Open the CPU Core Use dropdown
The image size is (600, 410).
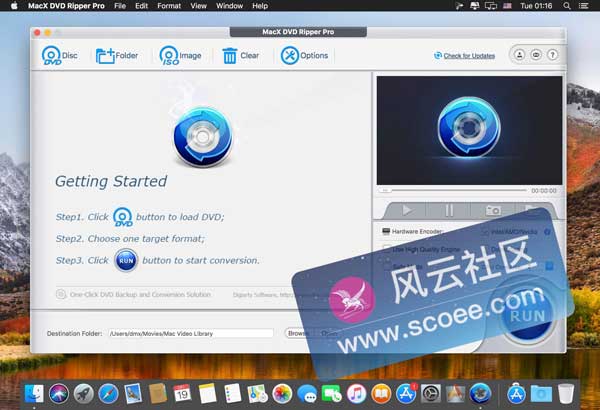click(x=549, y=266)
